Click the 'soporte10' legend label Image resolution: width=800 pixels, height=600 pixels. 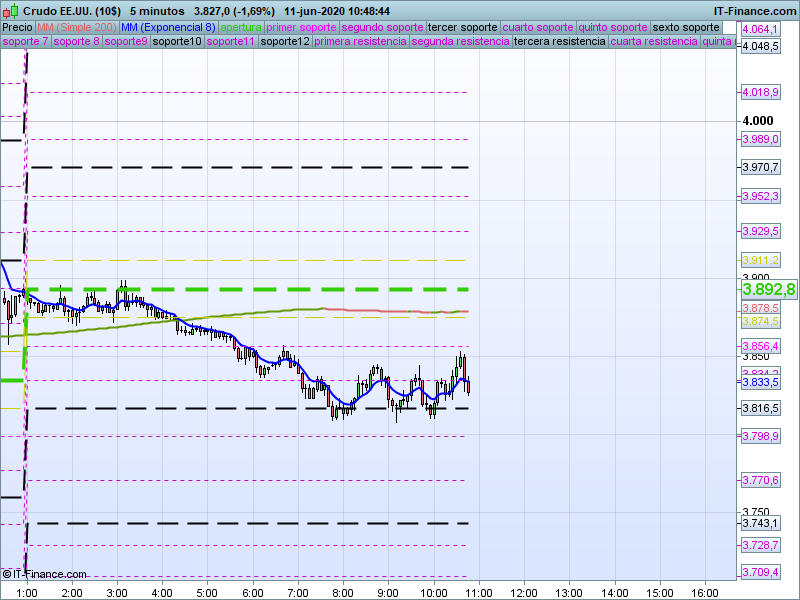click(178, 42)
